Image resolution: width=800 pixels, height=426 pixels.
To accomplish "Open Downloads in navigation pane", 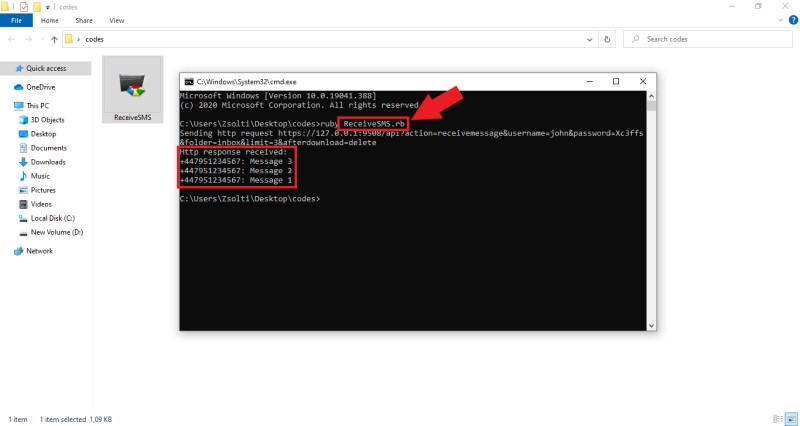I will (48, 162).
